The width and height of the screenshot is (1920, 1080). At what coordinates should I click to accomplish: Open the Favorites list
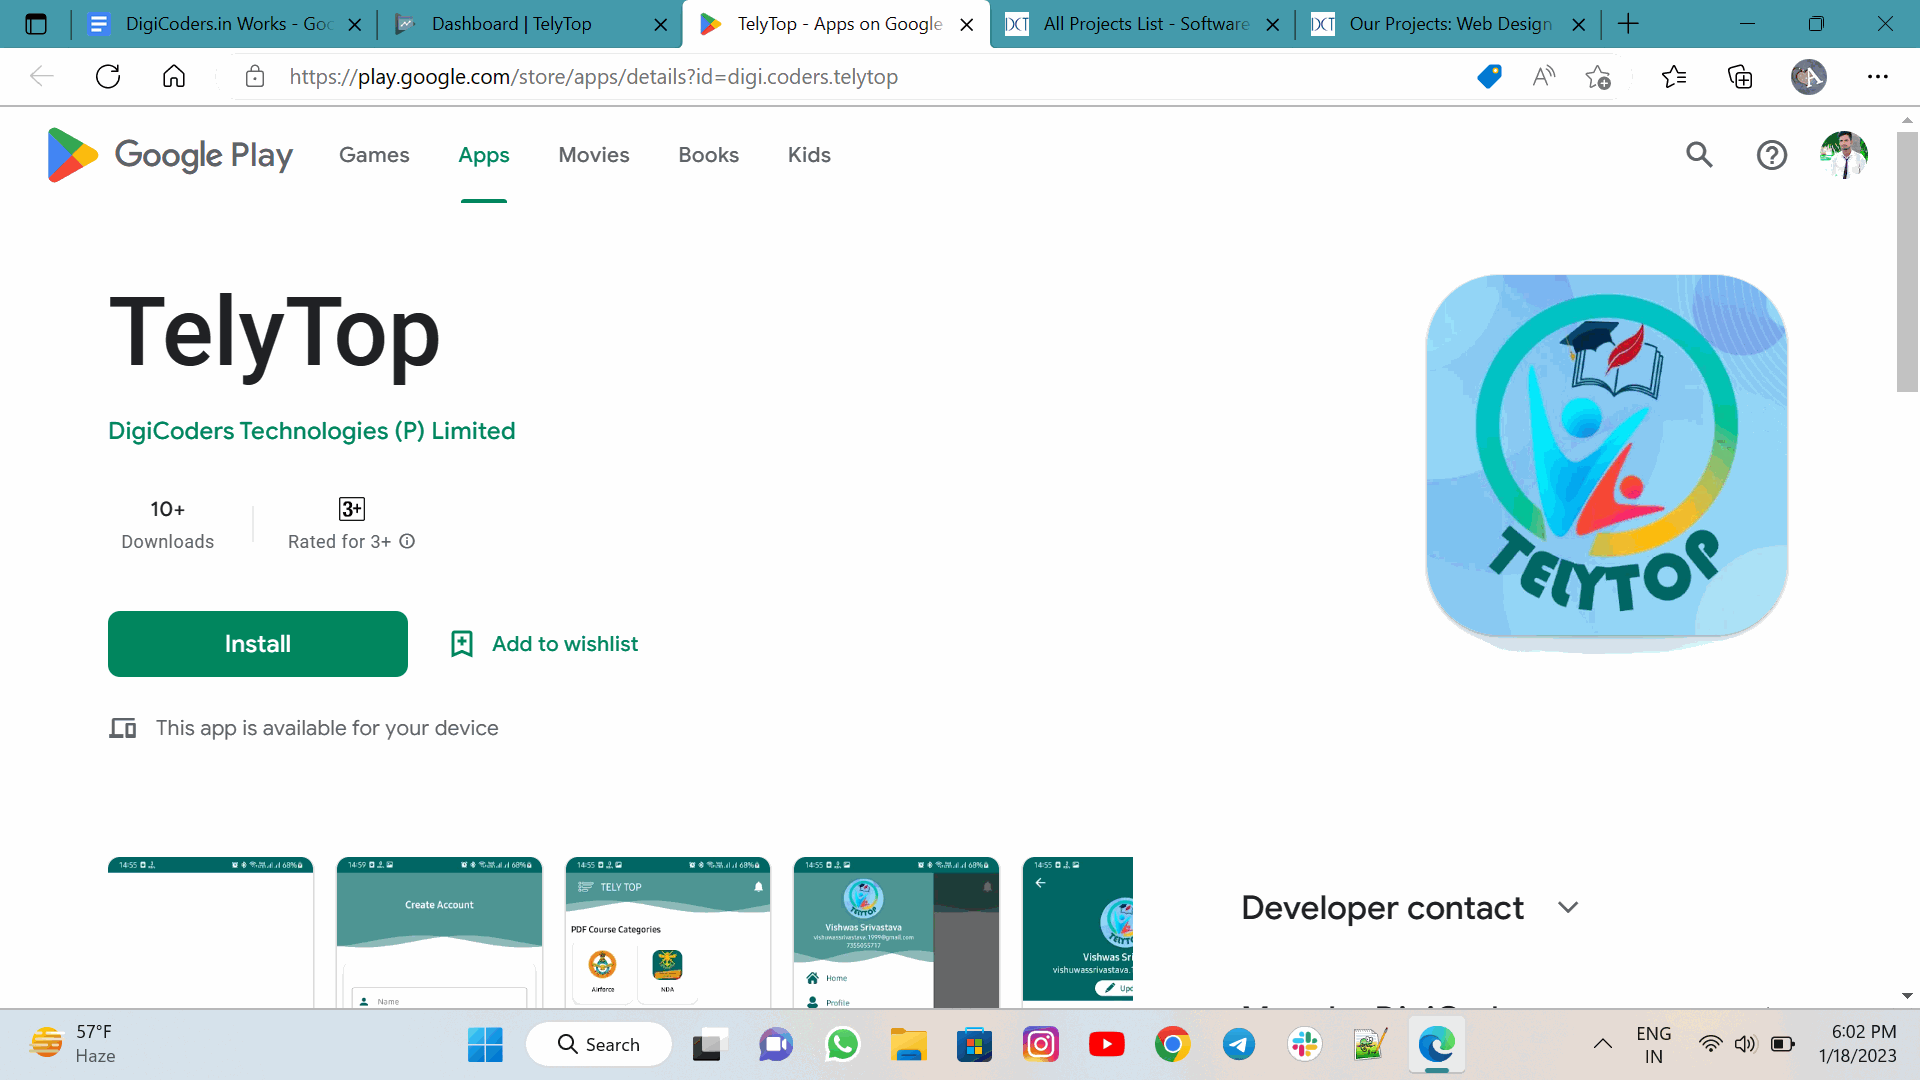point(1674,77)
